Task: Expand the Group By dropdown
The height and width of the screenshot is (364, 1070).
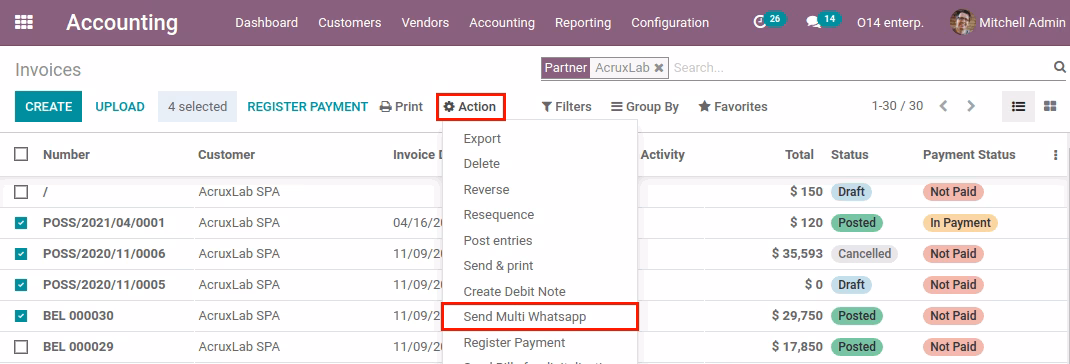Action: tap(645, 107)
